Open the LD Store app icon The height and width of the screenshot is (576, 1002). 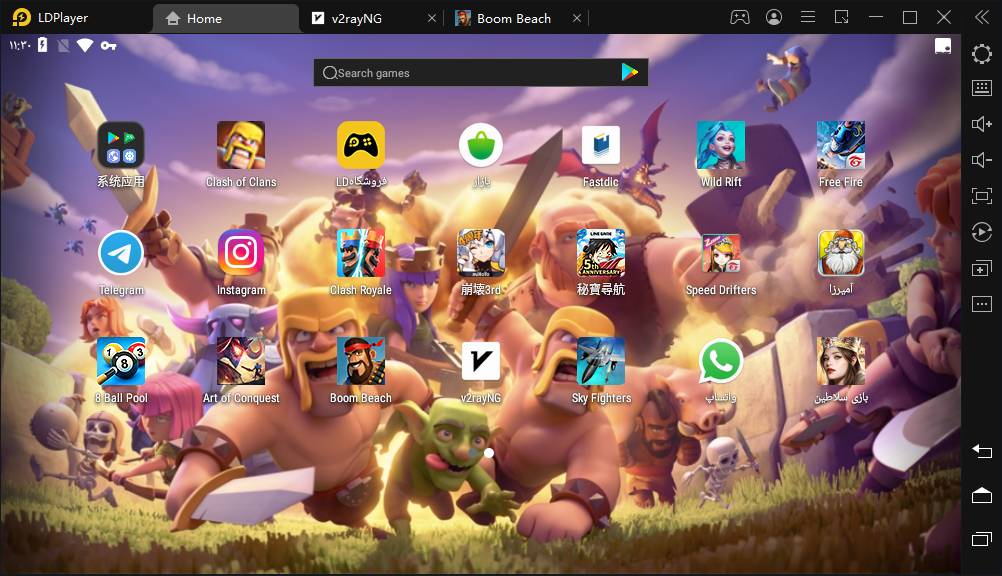[361, 145]
